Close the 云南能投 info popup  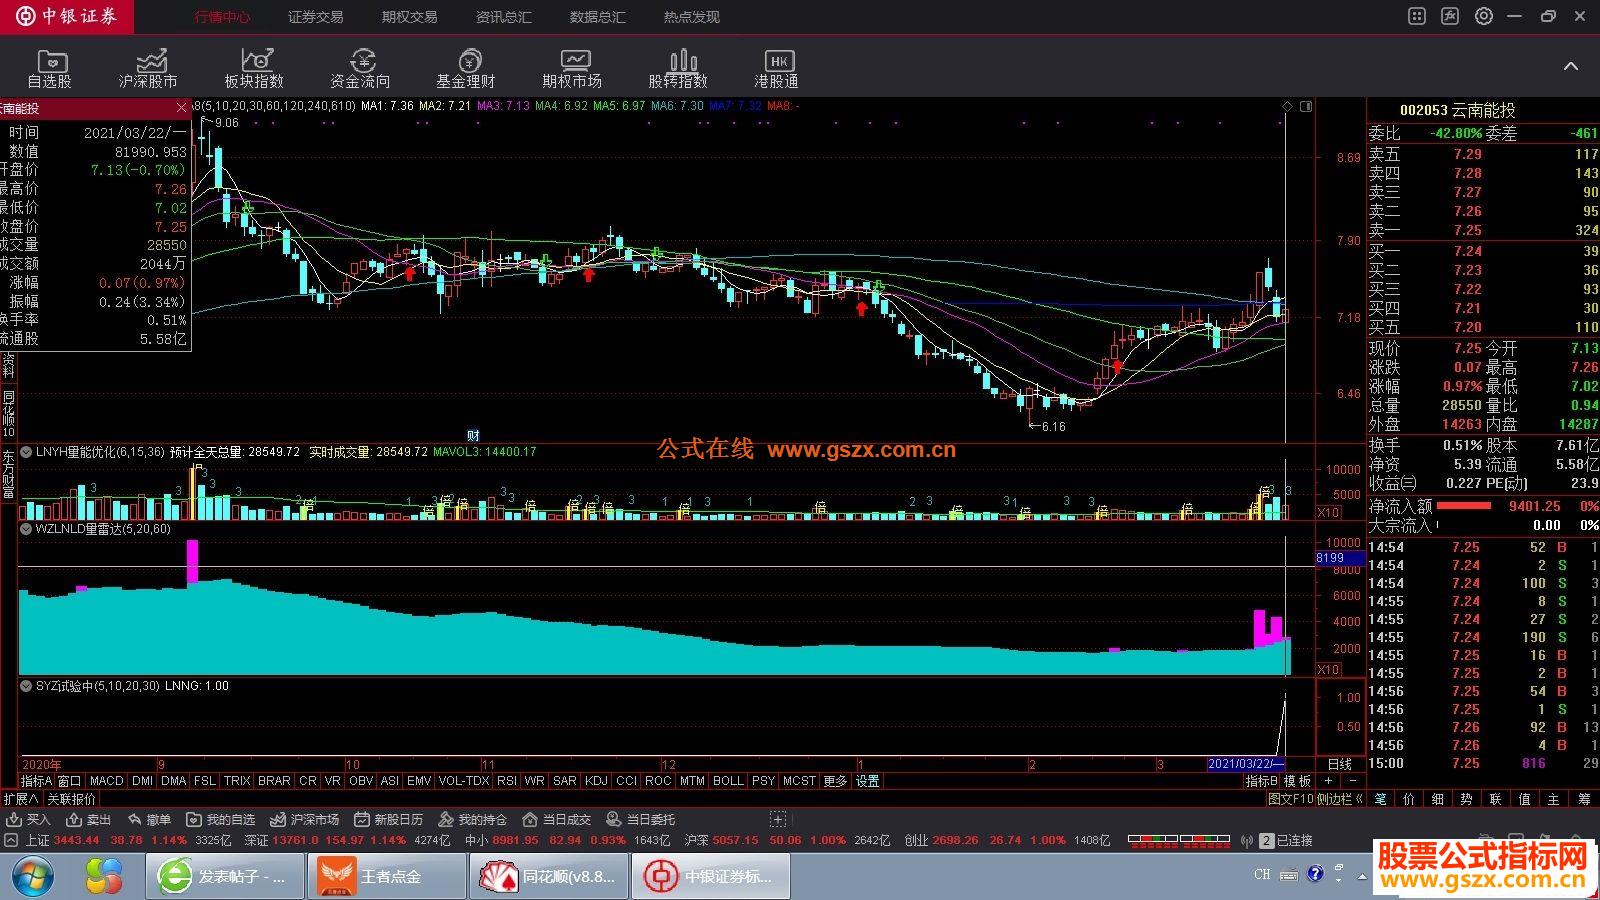(181, 108)
